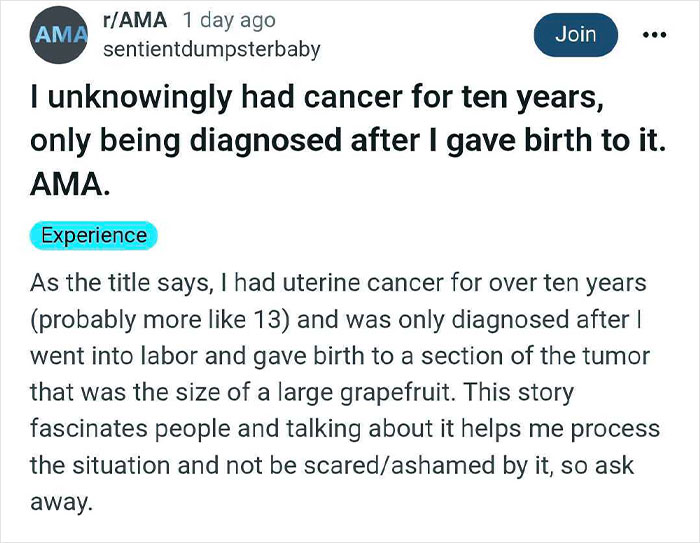Join the r/AMA community

click(575, 34)
